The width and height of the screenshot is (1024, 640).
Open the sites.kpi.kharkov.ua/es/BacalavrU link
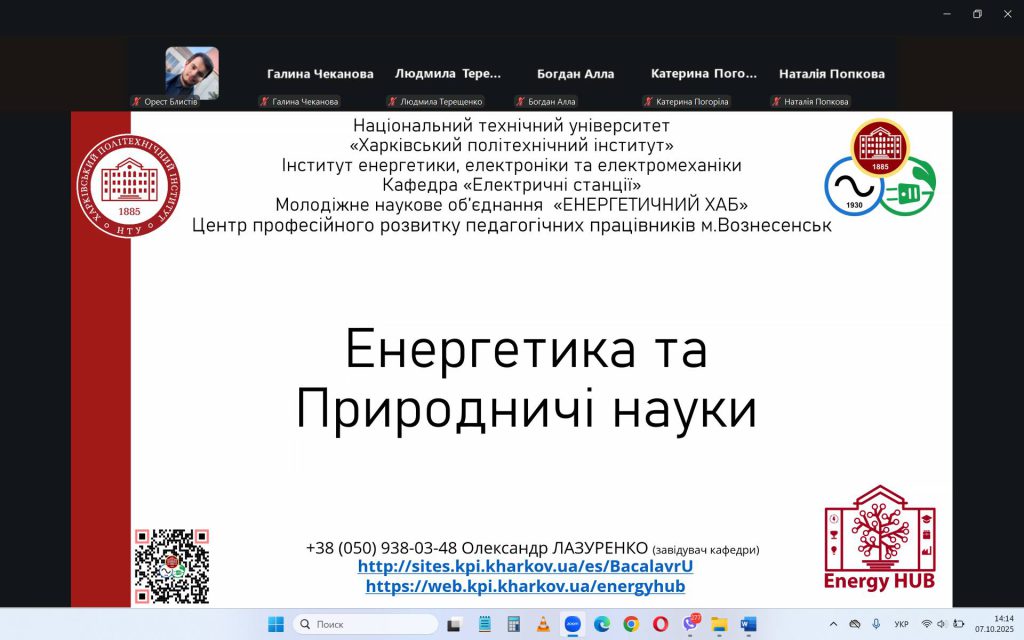[x=525, y=567]
